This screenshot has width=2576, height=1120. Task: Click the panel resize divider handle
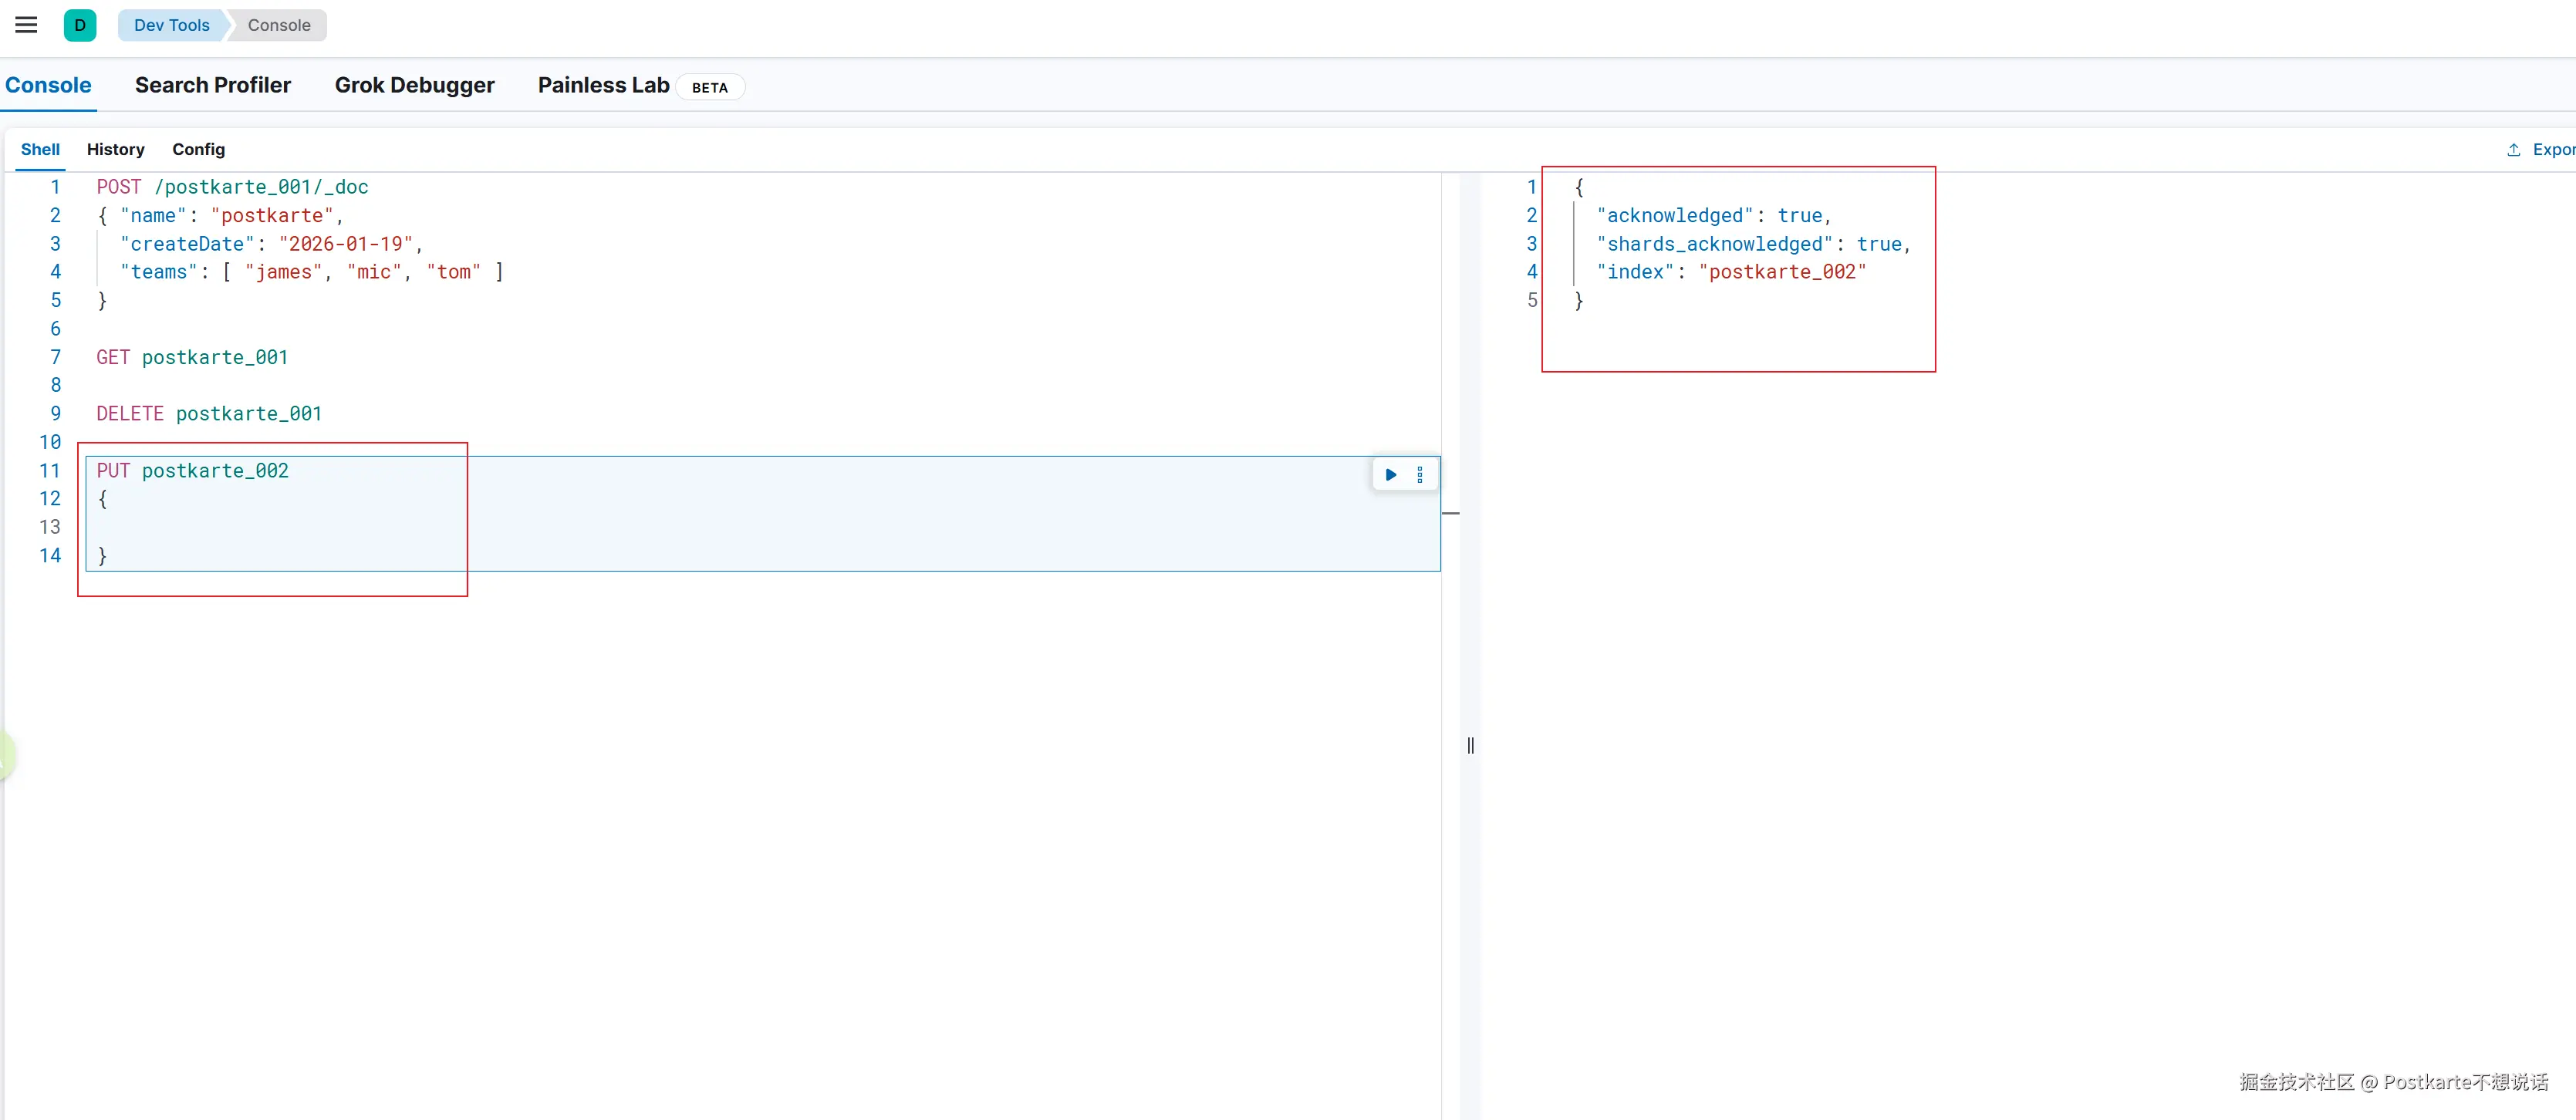click(x=1470, y=745)
